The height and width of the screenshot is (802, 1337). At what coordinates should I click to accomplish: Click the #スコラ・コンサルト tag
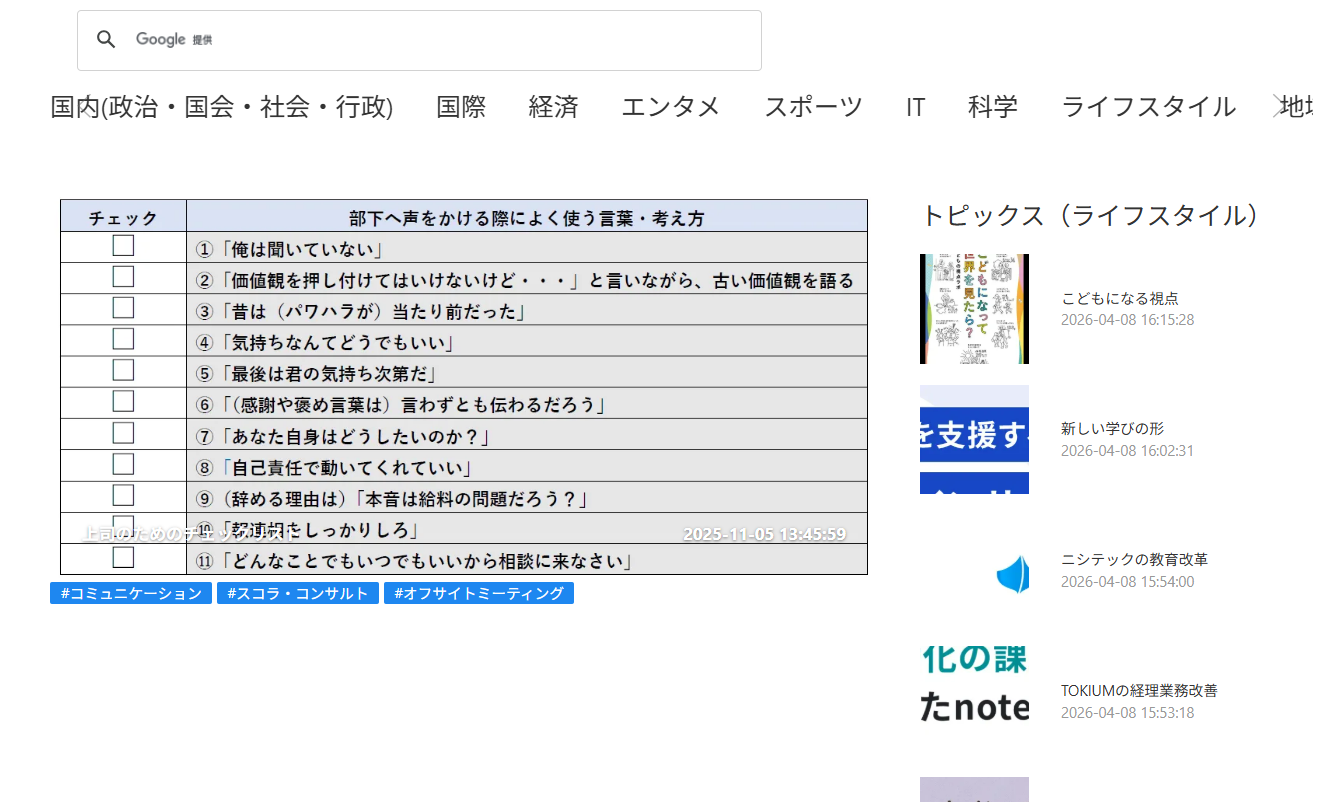click(x=298, y=593)
